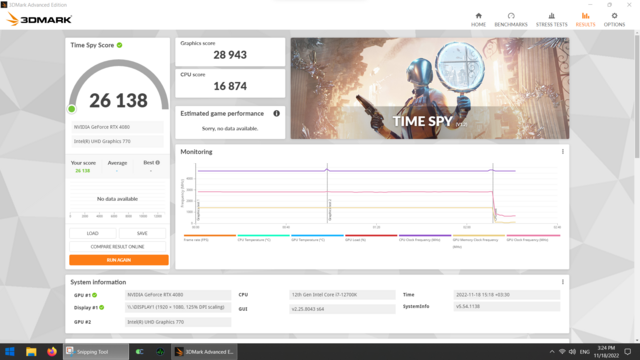
Task: Show hidden system tray icons
Action: tap(552, 351)
